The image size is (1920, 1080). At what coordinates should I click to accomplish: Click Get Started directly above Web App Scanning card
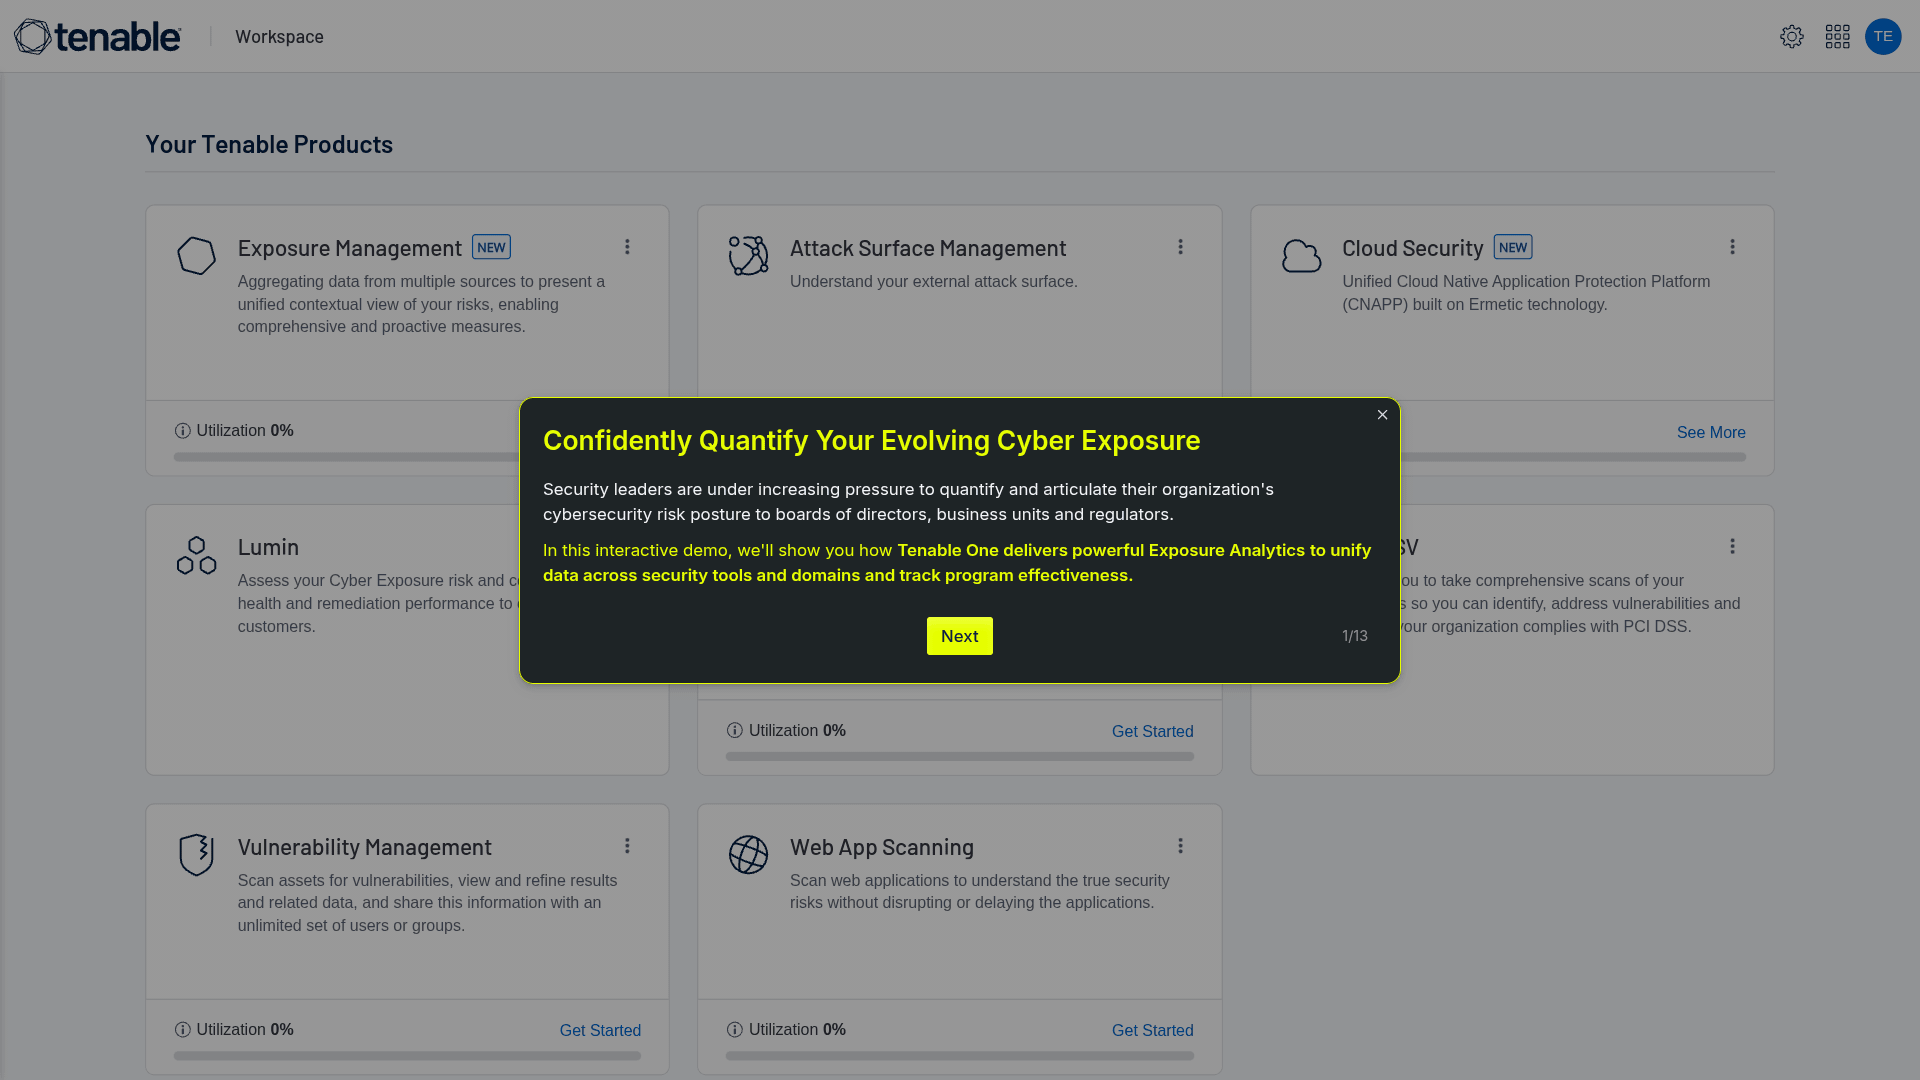pos(1152,732)
